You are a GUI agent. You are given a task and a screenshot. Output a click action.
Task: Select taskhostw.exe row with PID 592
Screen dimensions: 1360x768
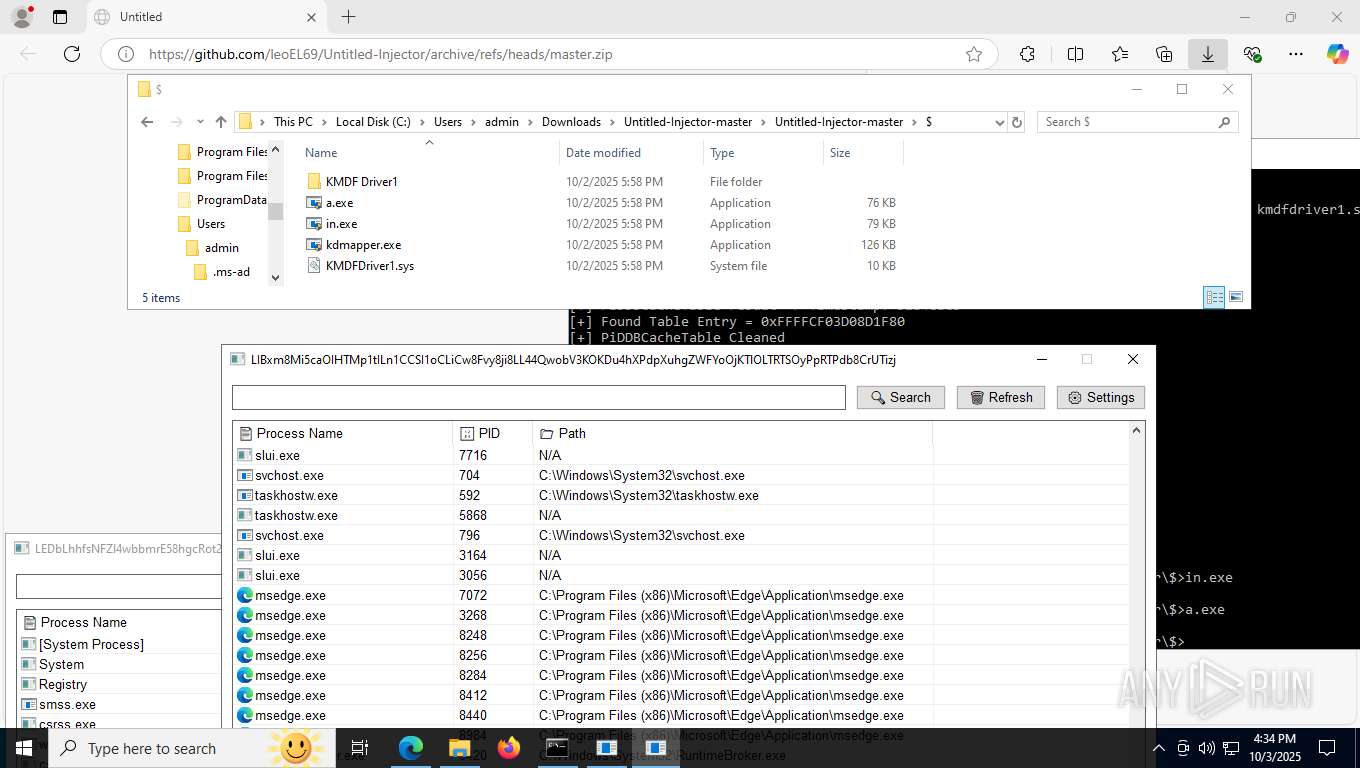pos(681,495)
